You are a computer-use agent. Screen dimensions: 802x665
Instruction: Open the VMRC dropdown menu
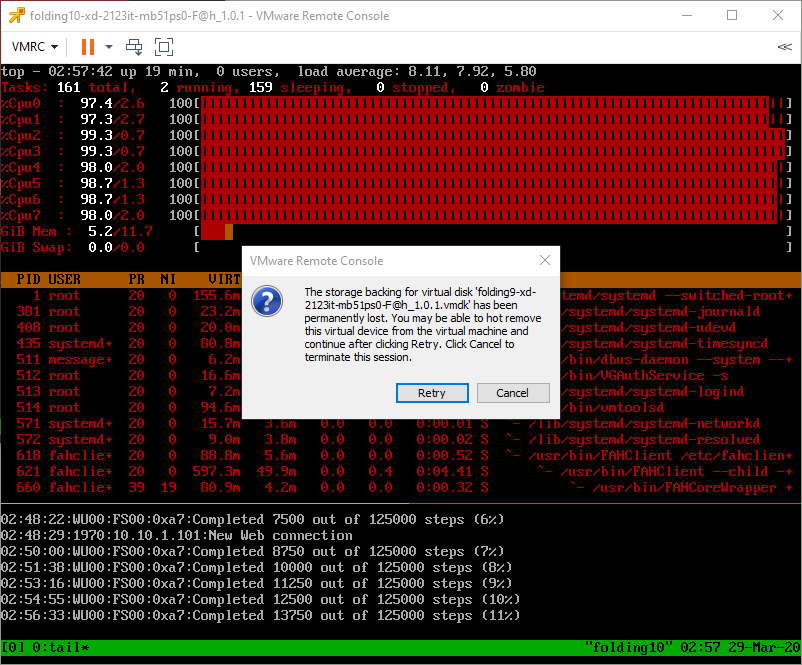[35, 47]
